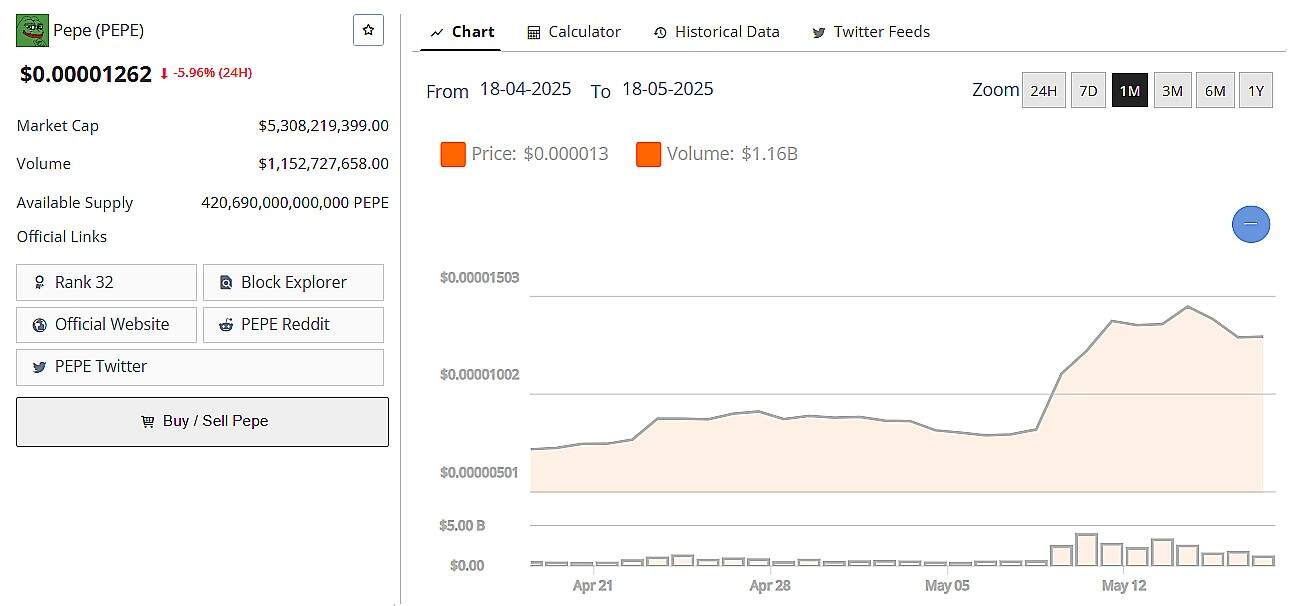Toggle the Price series legend swatch
The image size is (1292, 606).
[x=453, y=154]
